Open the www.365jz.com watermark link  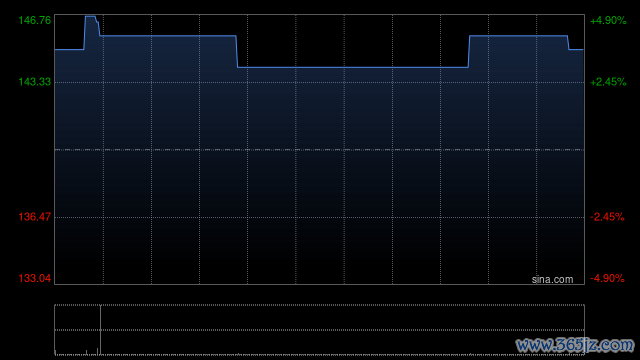575,345
